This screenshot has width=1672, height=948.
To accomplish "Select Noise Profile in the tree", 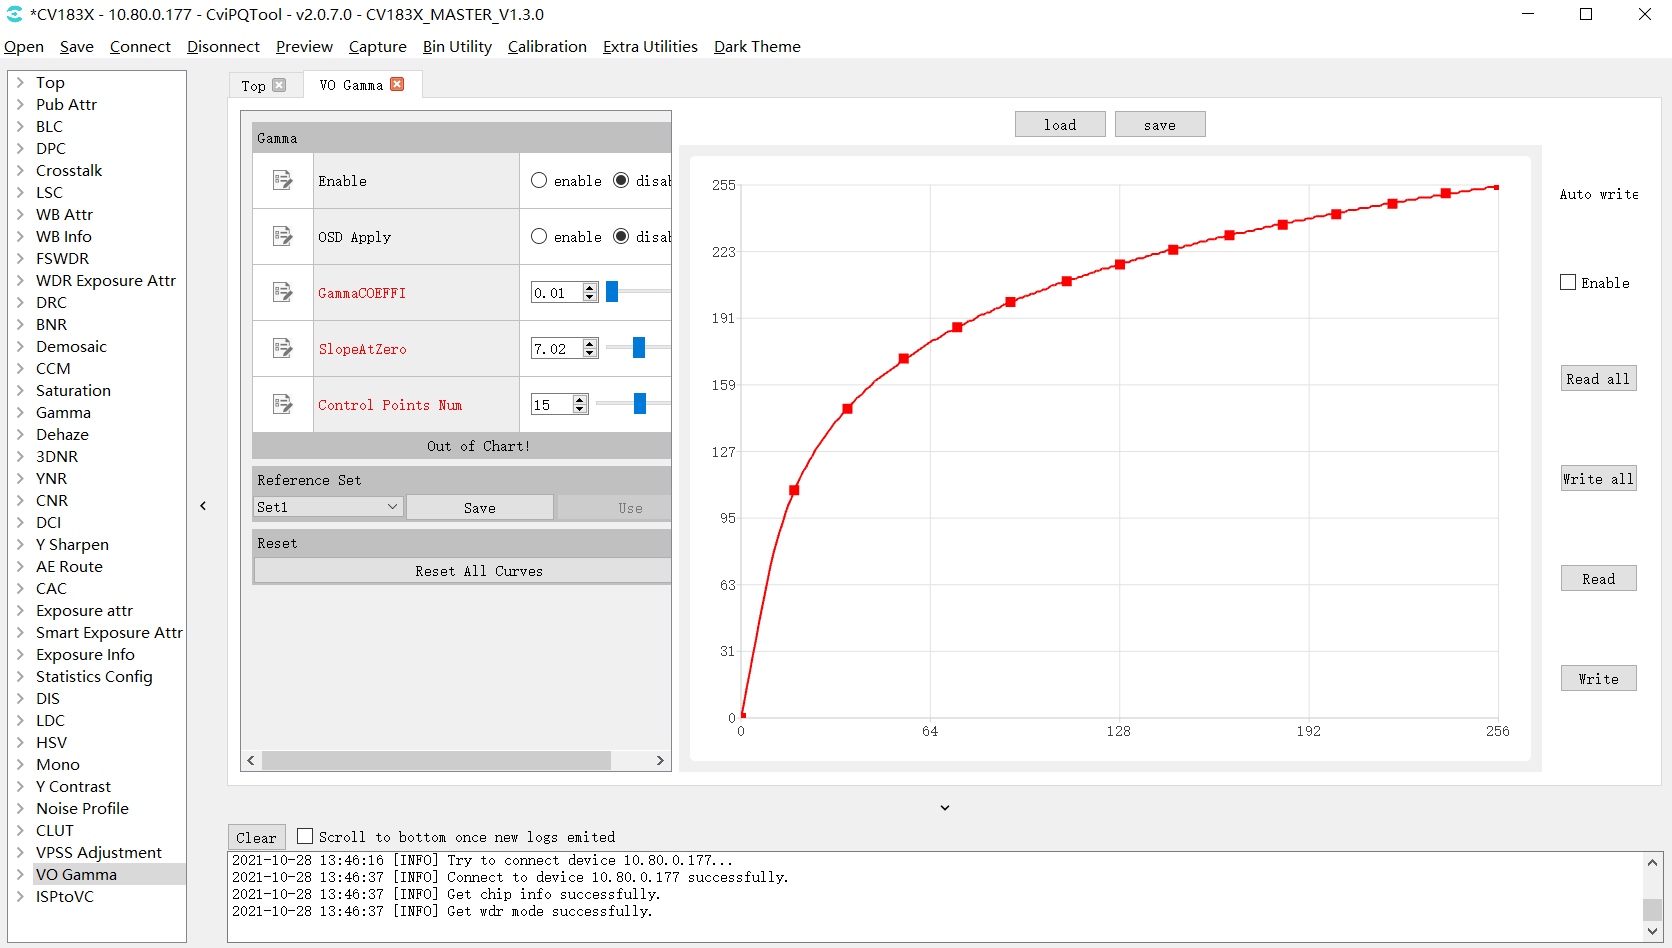I will pyautogui.click(x=82, y=808).
